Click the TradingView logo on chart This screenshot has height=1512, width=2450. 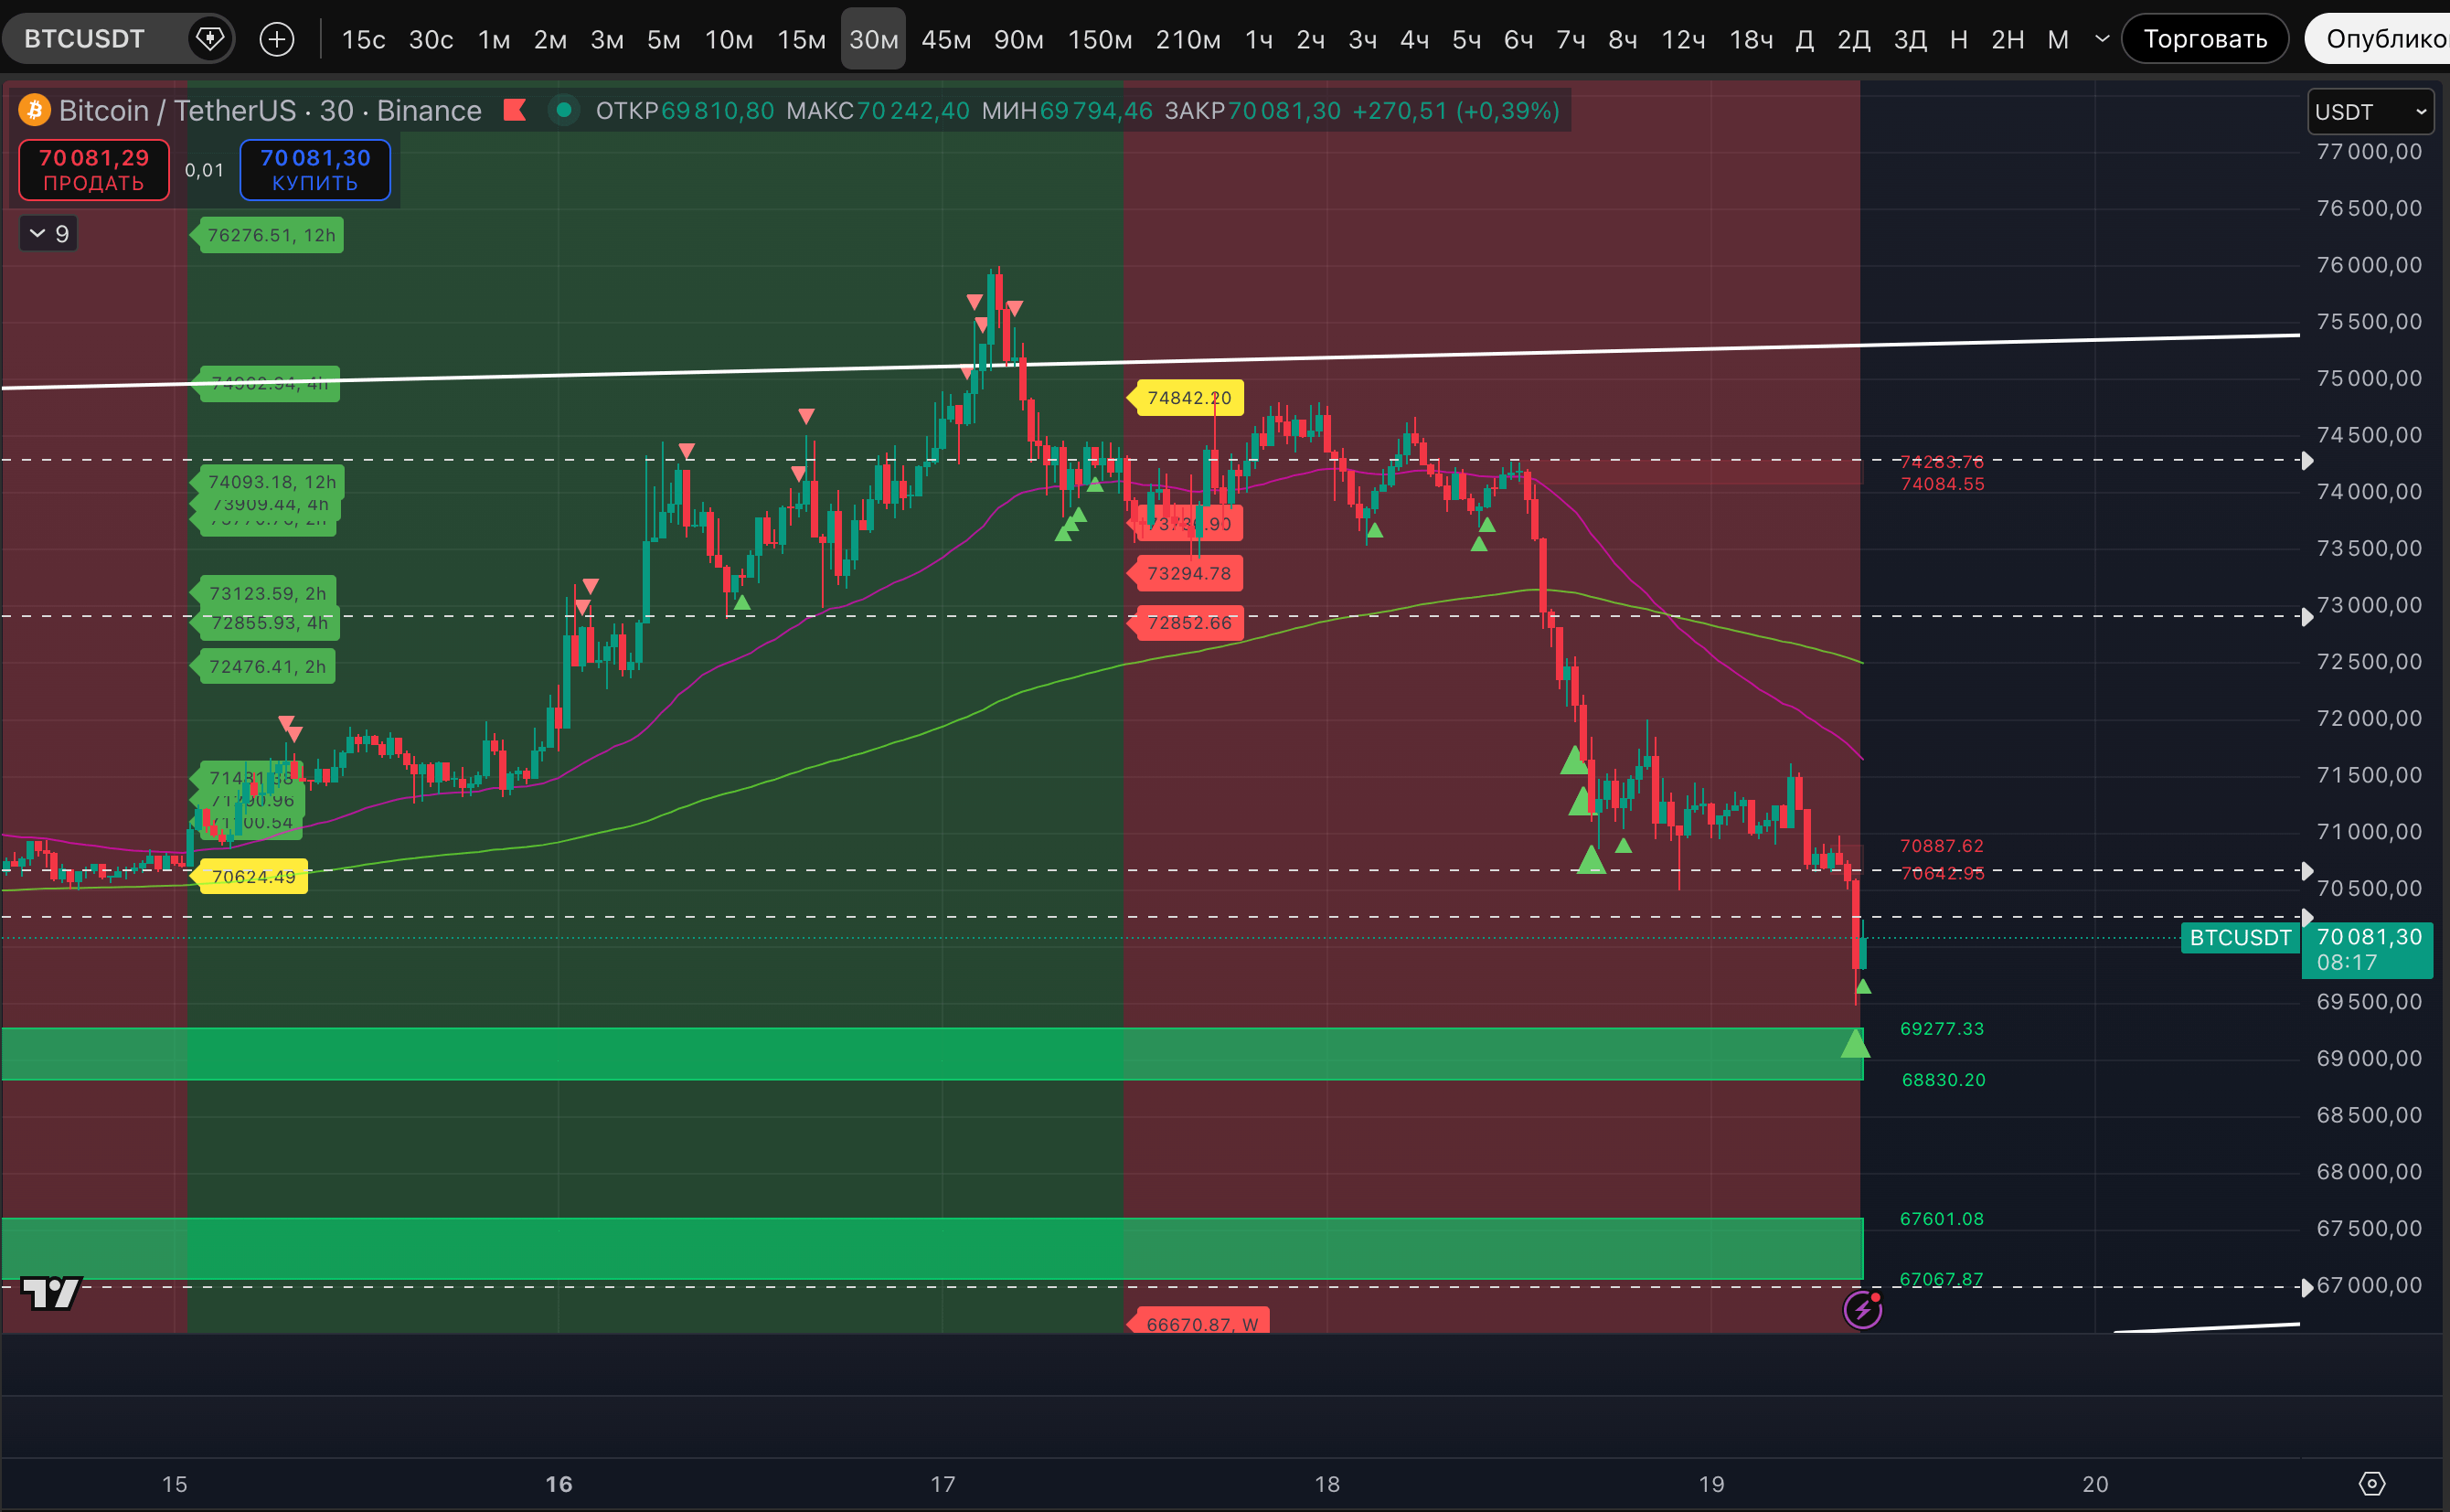[50, 1293]
